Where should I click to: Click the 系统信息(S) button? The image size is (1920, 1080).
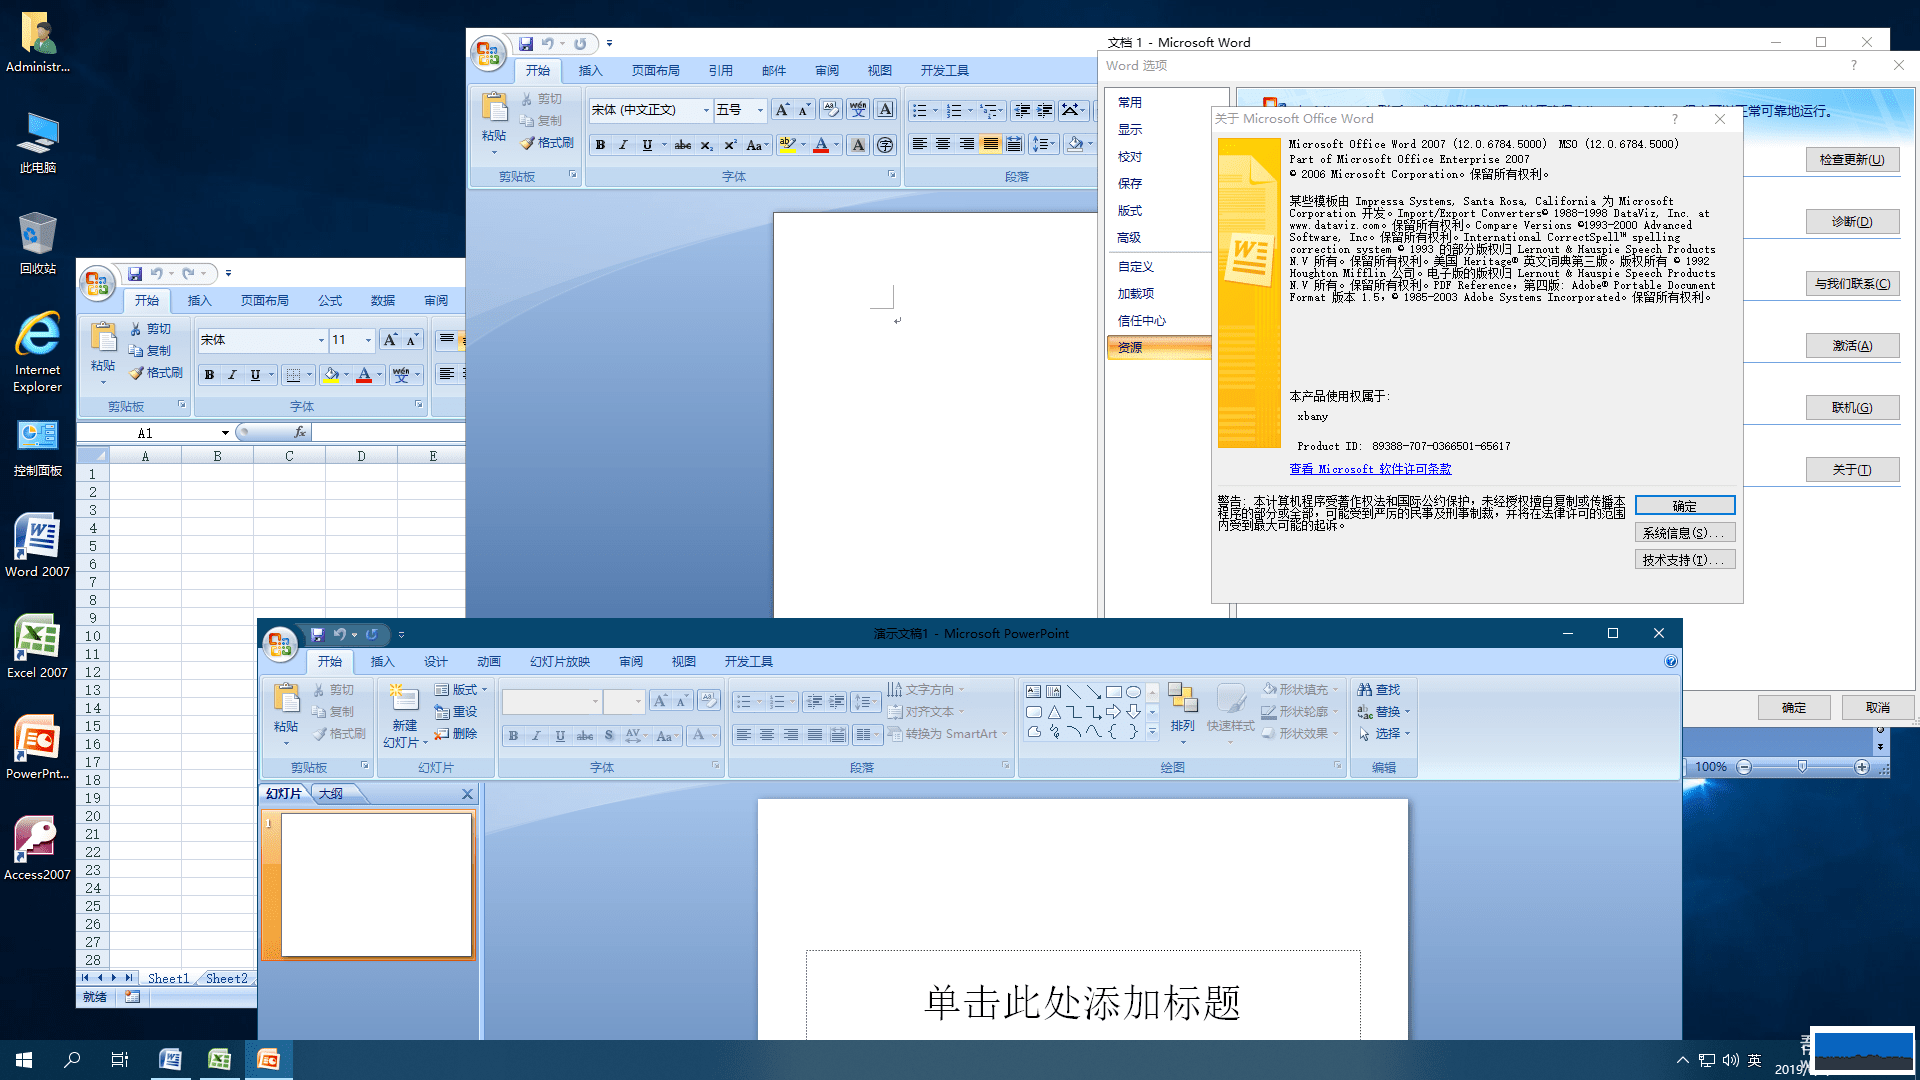(1684, 533)
